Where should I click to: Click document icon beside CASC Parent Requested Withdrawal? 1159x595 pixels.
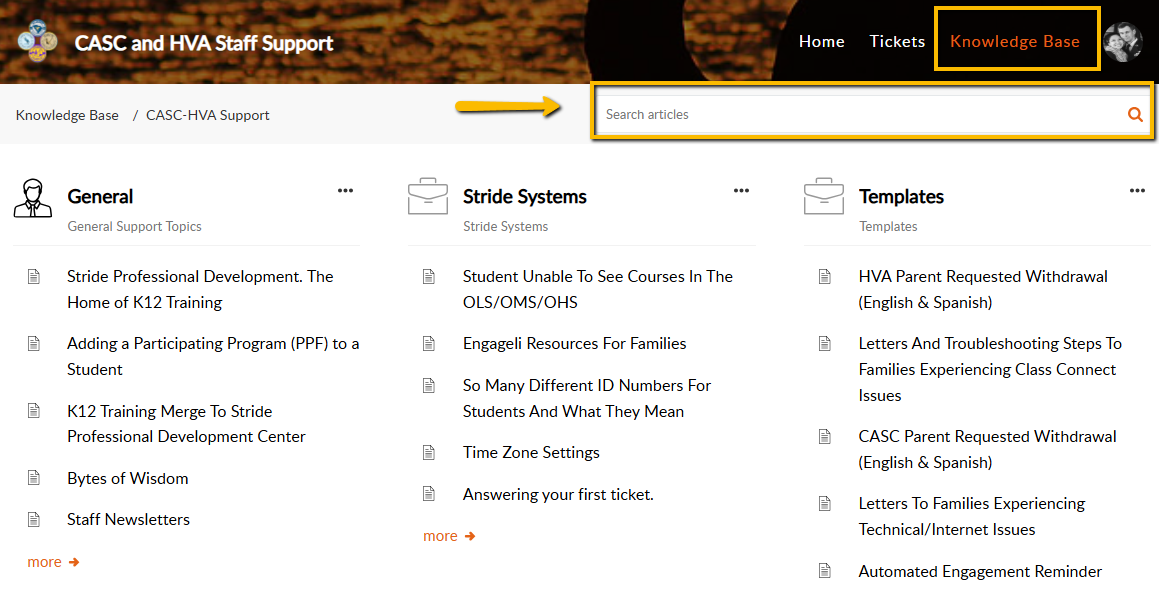point(825,437)
